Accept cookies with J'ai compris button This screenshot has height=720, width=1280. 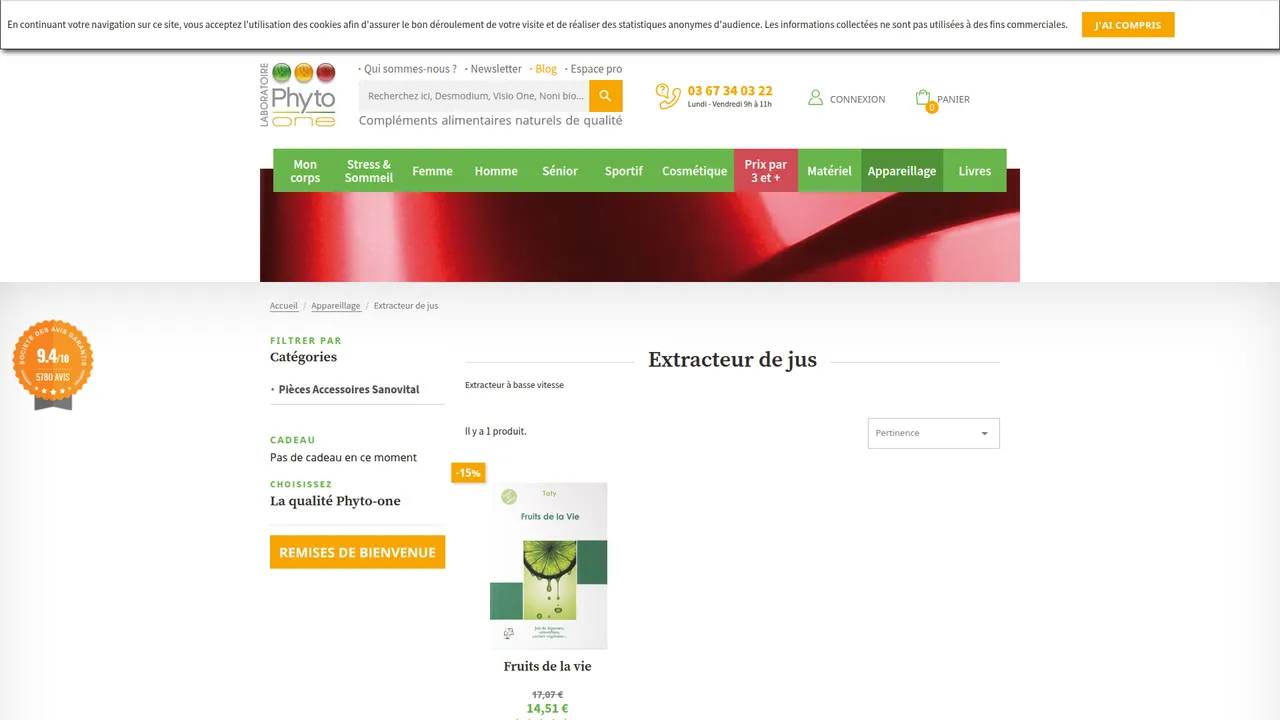coord(1128,25)
